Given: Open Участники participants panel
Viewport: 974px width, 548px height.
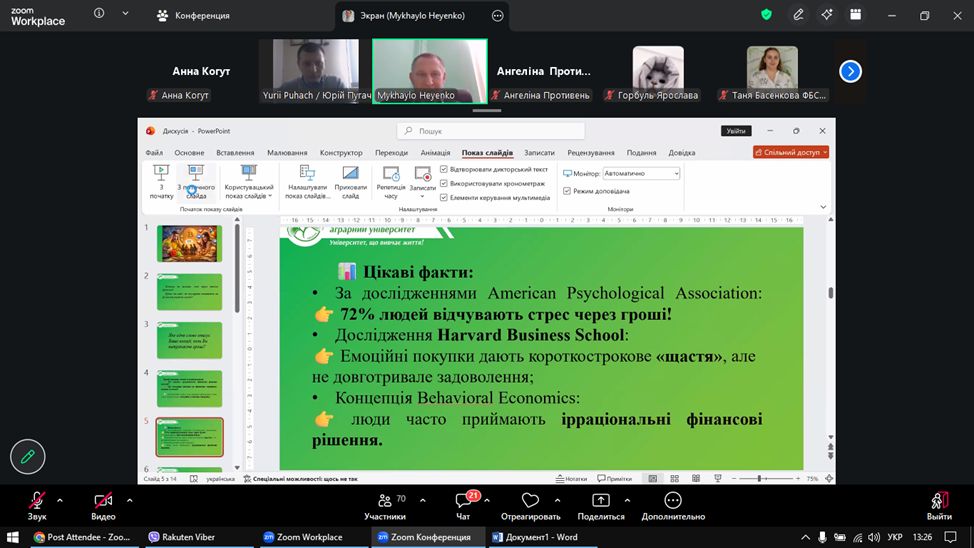Looking at the screenshot, I should point(384,500).
